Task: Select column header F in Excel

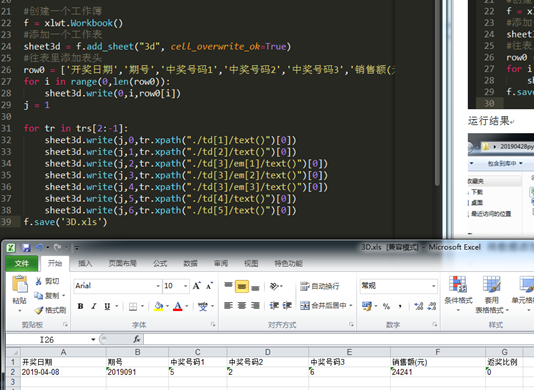Action: point(438,352)
